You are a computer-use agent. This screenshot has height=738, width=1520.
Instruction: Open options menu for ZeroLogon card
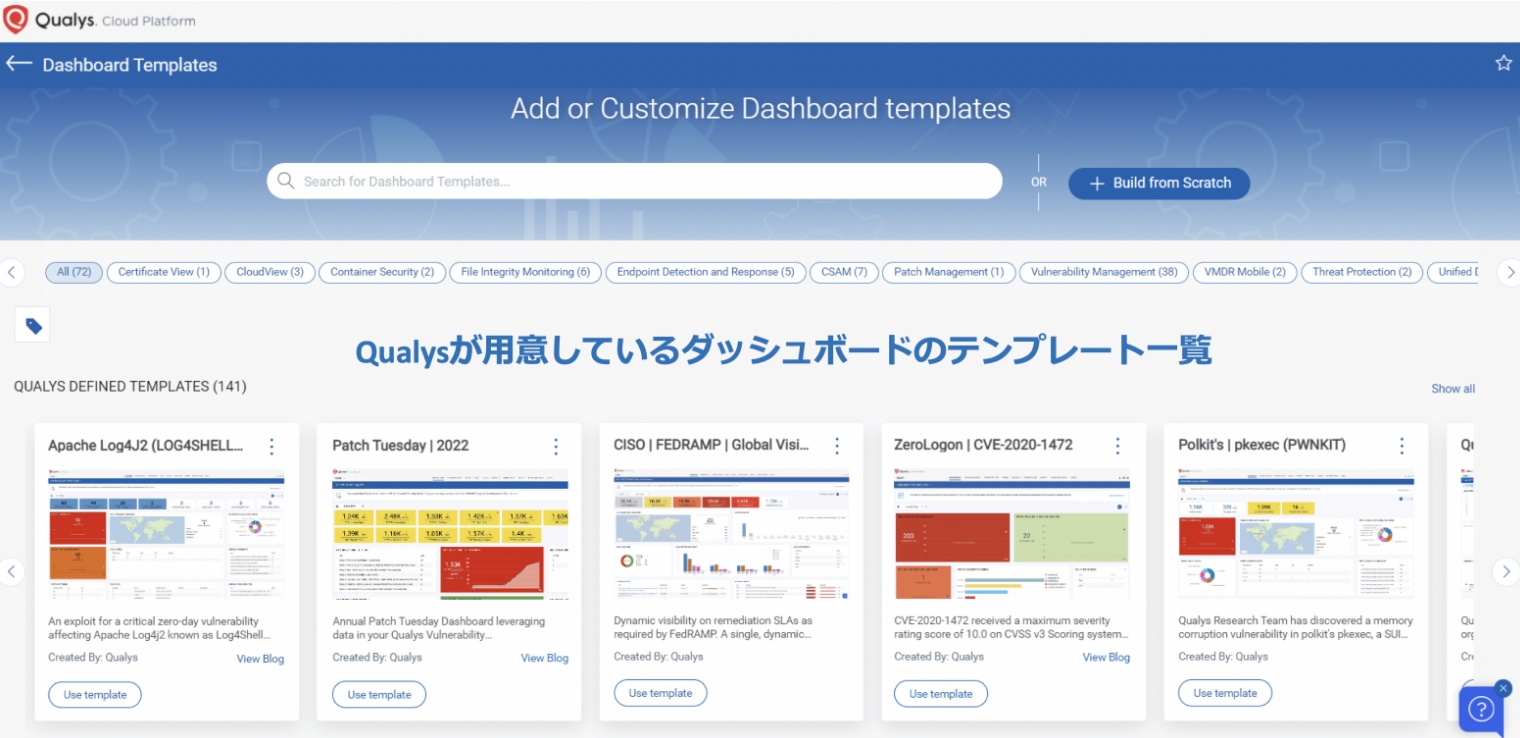coord(1118,446)
